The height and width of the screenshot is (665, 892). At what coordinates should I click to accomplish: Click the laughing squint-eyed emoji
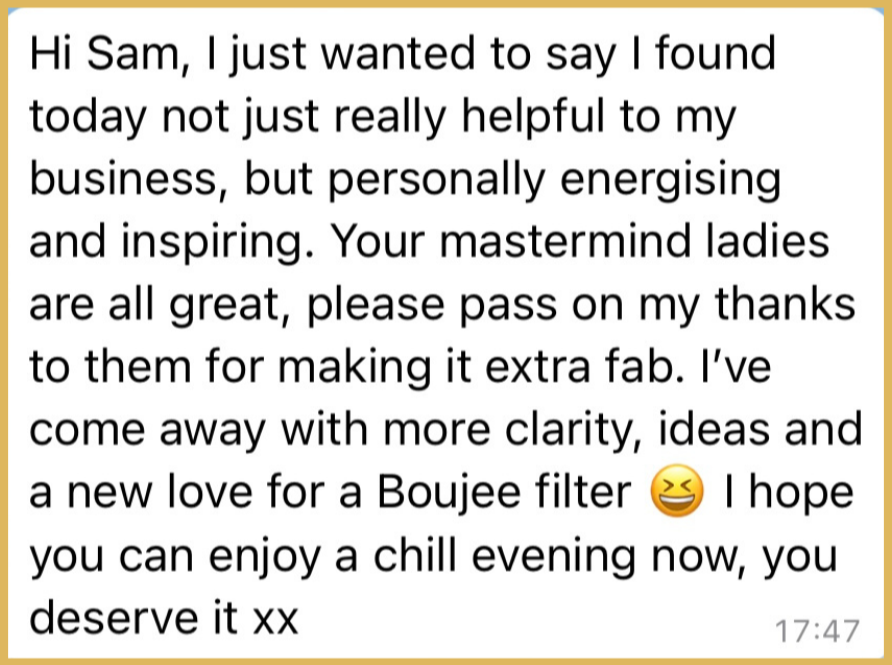click(x=676, y=490)
